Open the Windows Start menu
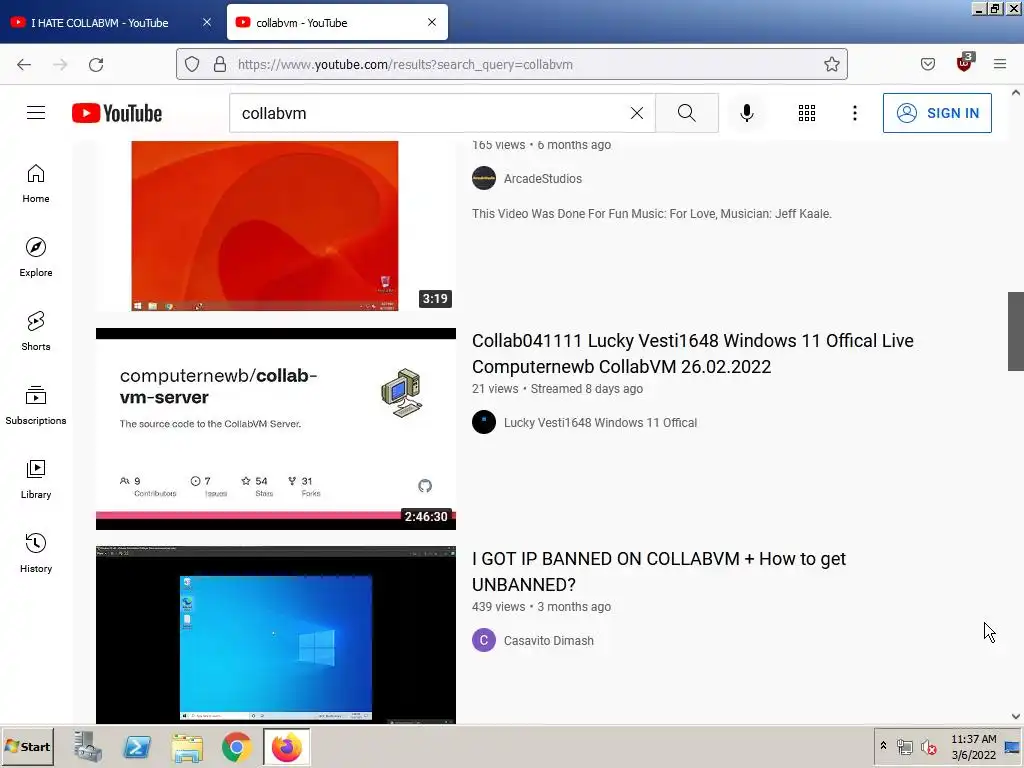Image resolution: width=1024 pixels, height=768 pixels. (27, 746)
